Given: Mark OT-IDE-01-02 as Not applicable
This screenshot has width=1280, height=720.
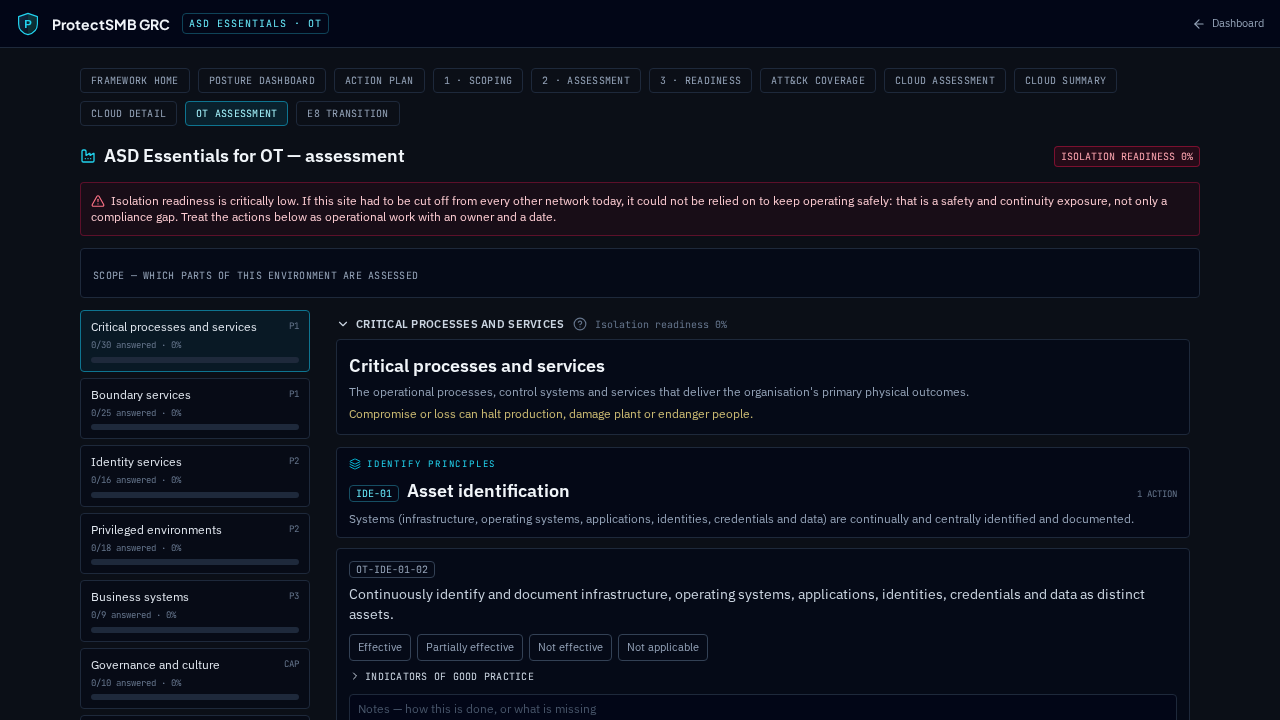Looking at the screenshot, I should click(x=663, y=648).
